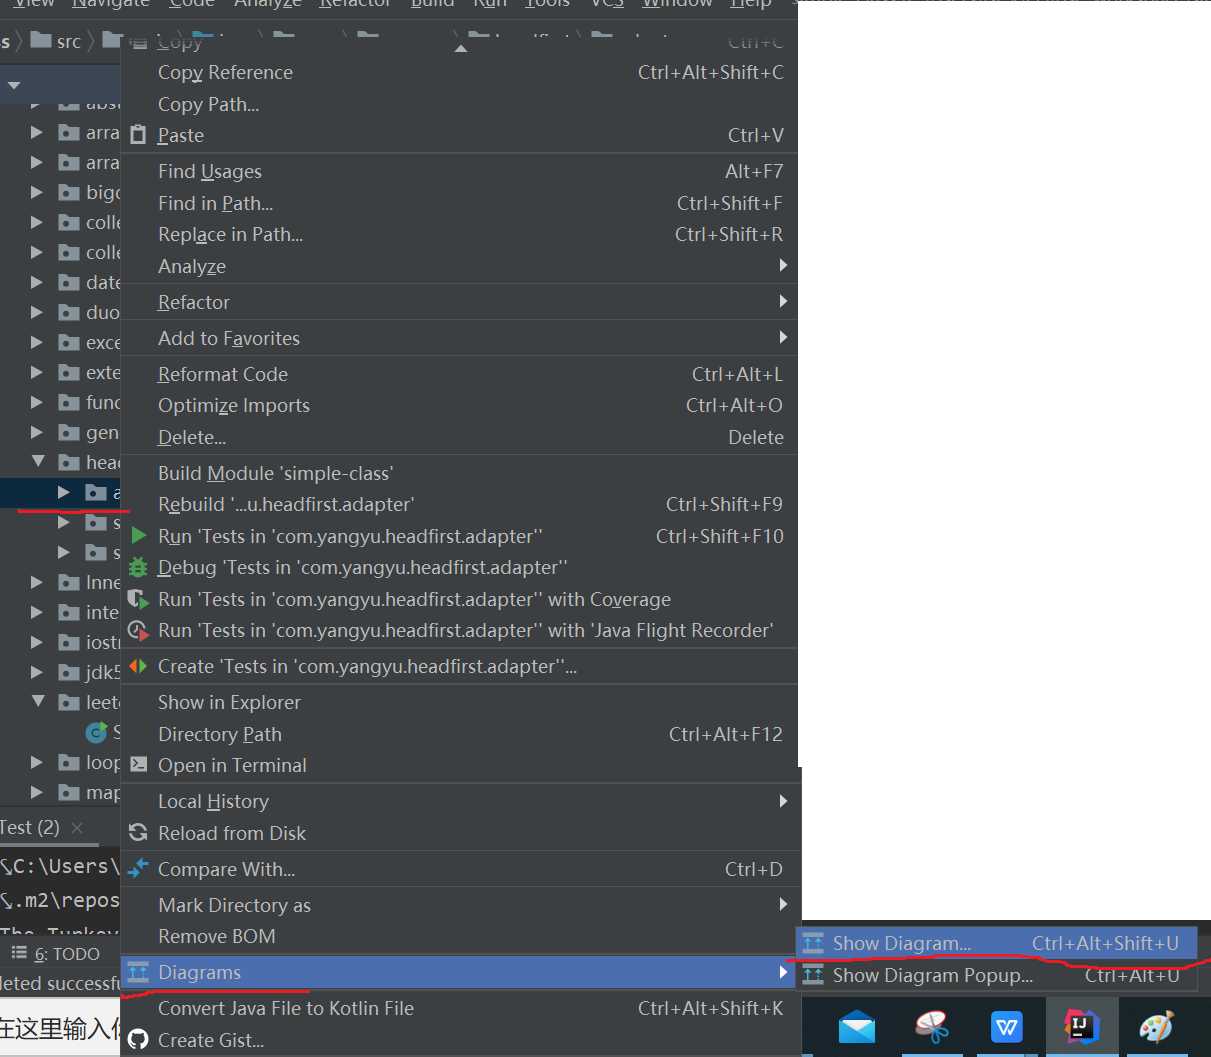Expand the Local History submenu arrow
The image size is (1211, 1057).
783,801
